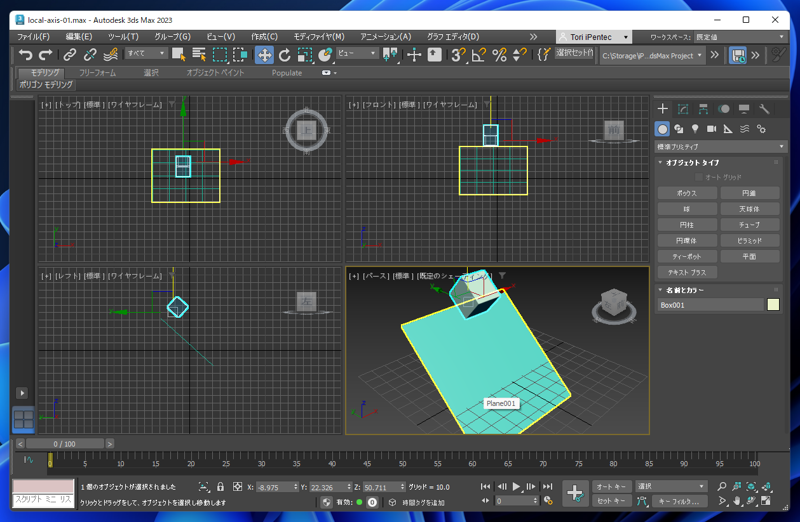
Task: Open the 編集(E) menu
Action: [x=79, y=37]
